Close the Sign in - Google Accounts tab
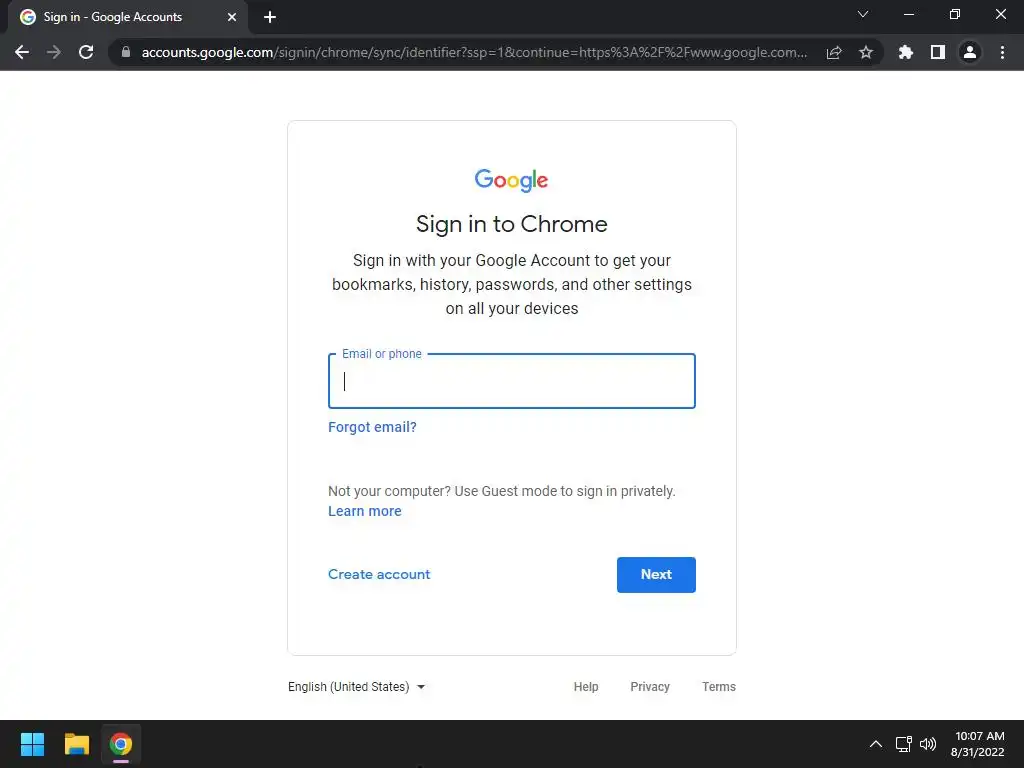 tap(232, 17)
